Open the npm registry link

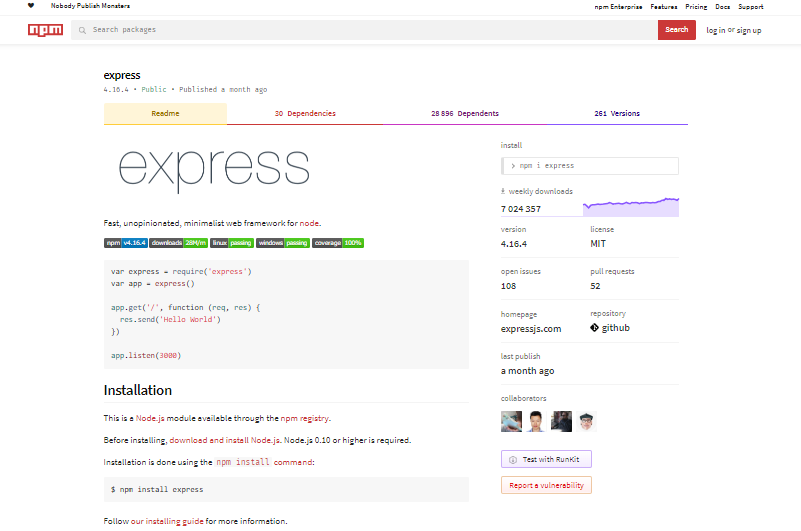pyautogui.click(x=304, y=418)
